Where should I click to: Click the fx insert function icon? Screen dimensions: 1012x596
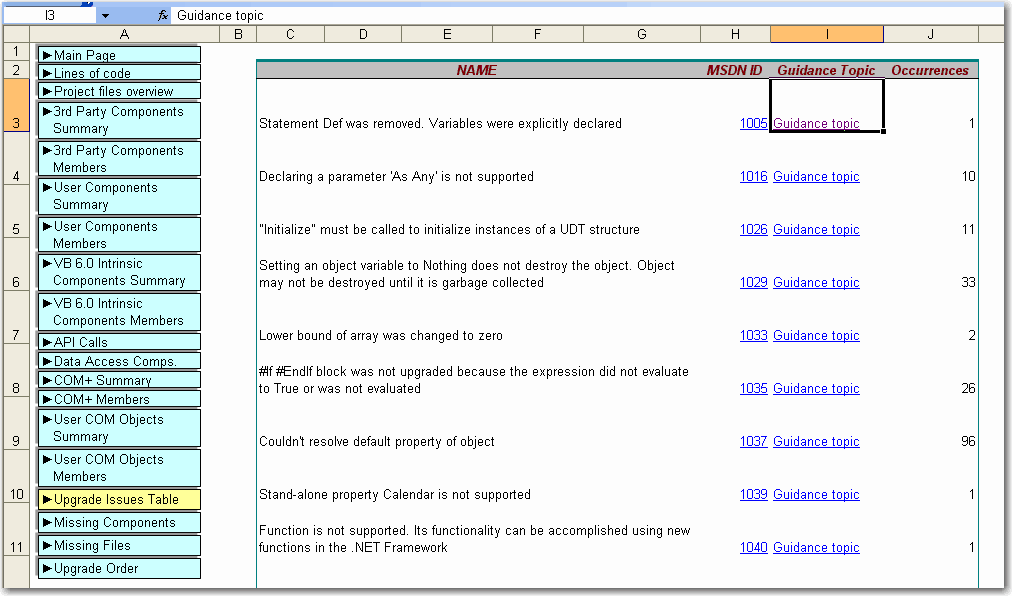pyautogui.click(x=162, y=16)
